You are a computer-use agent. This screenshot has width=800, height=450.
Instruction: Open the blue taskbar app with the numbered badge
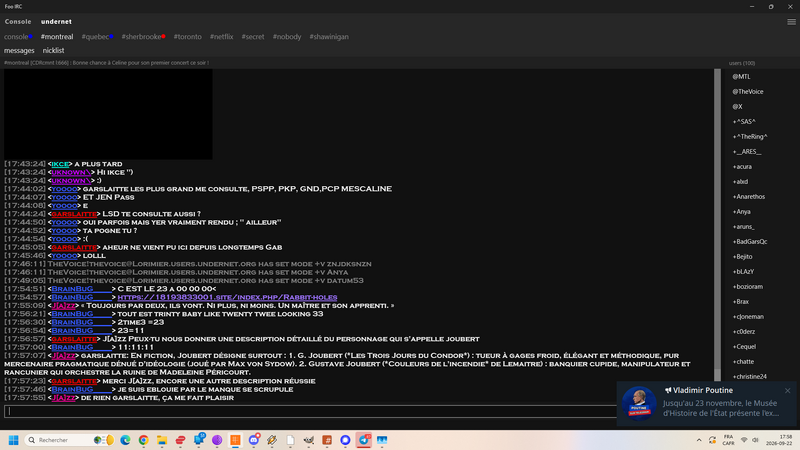coord(199,439)
